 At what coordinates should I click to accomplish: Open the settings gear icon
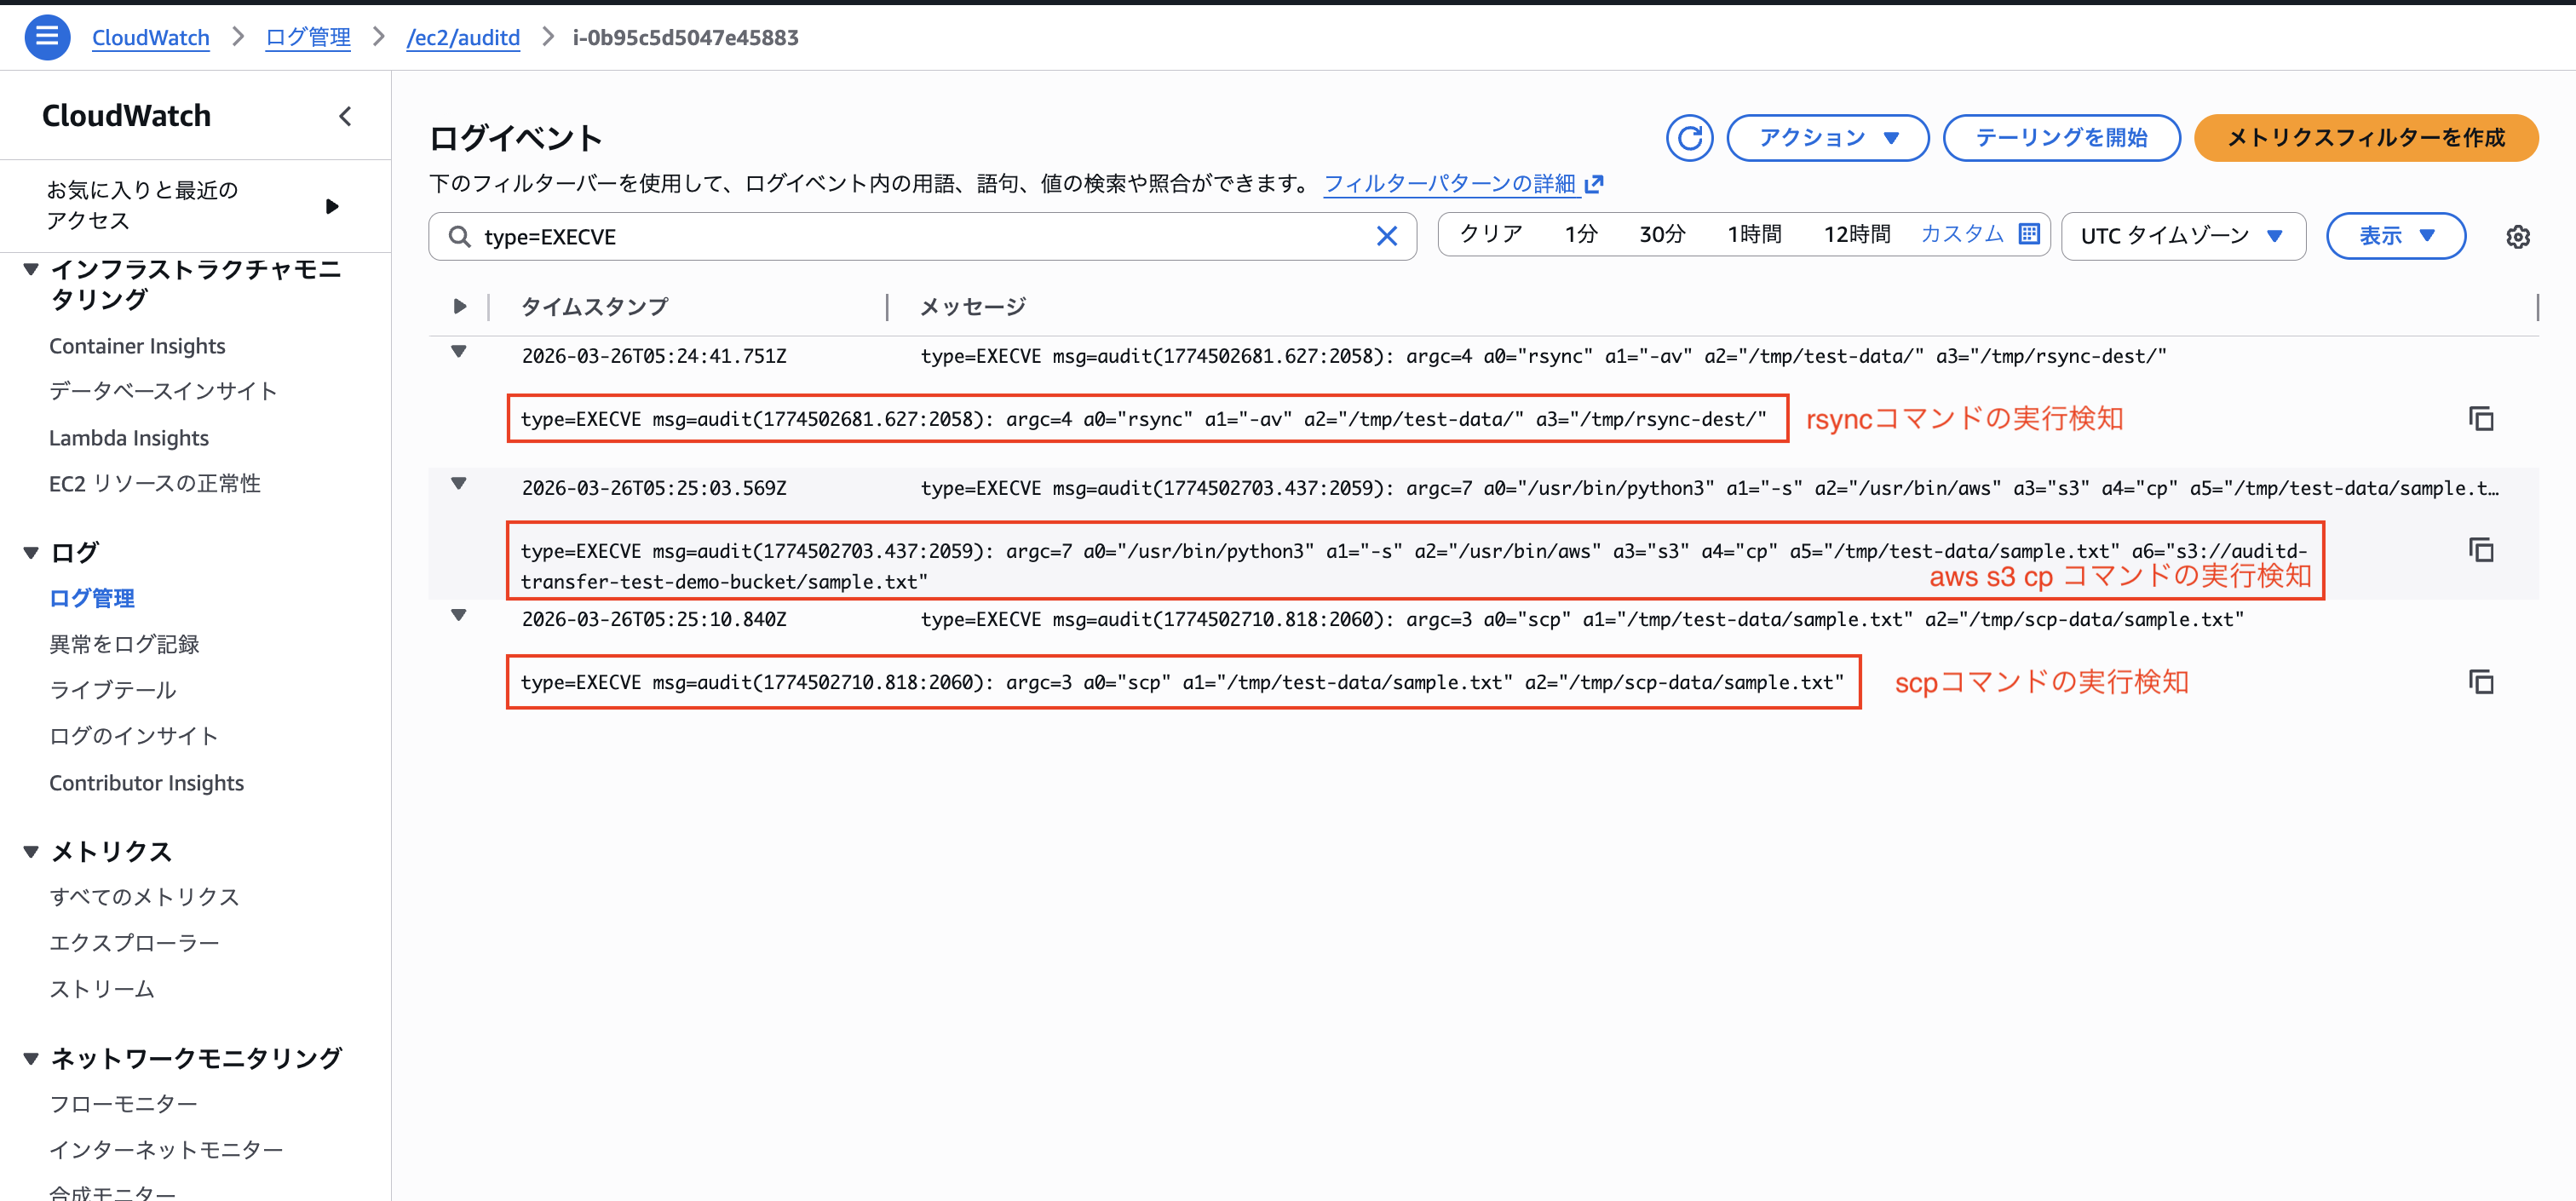pos(2517,237)
